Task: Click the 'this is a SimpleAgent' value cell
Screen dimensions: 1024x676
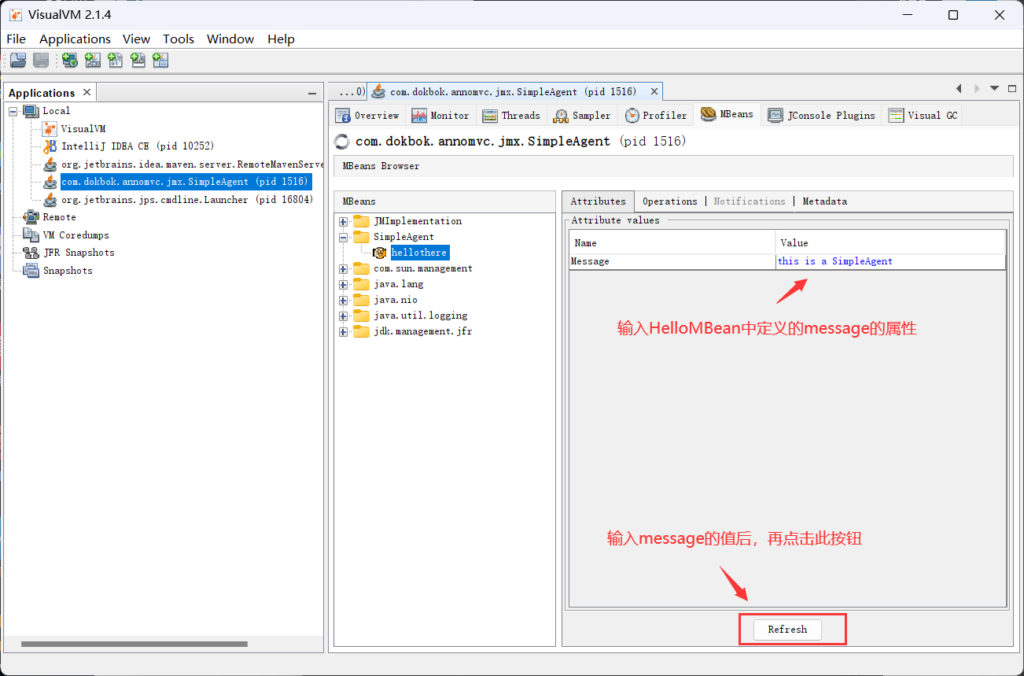Action: click(891, 261)
